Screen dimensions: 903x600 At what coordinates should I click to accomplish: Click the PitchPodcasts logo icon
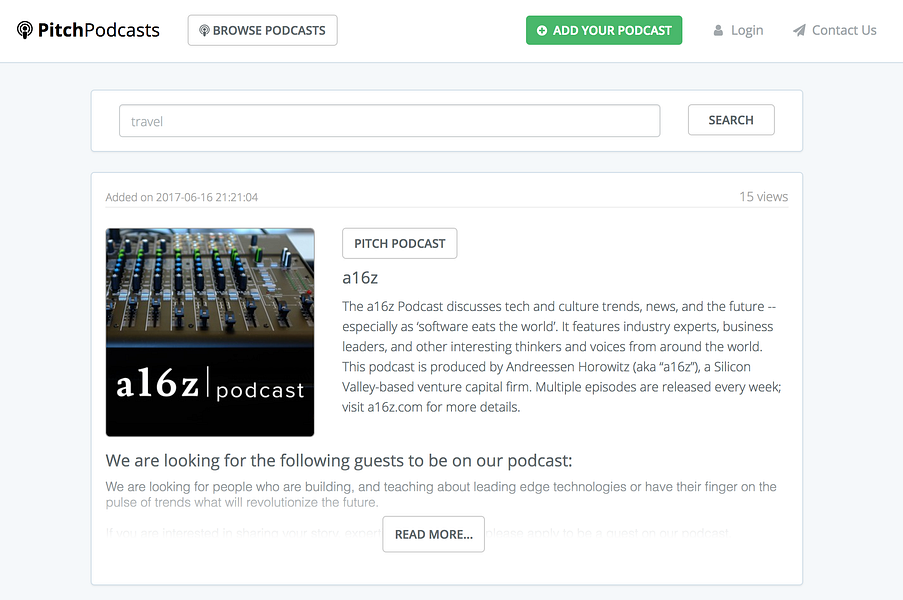click(25, 30)
